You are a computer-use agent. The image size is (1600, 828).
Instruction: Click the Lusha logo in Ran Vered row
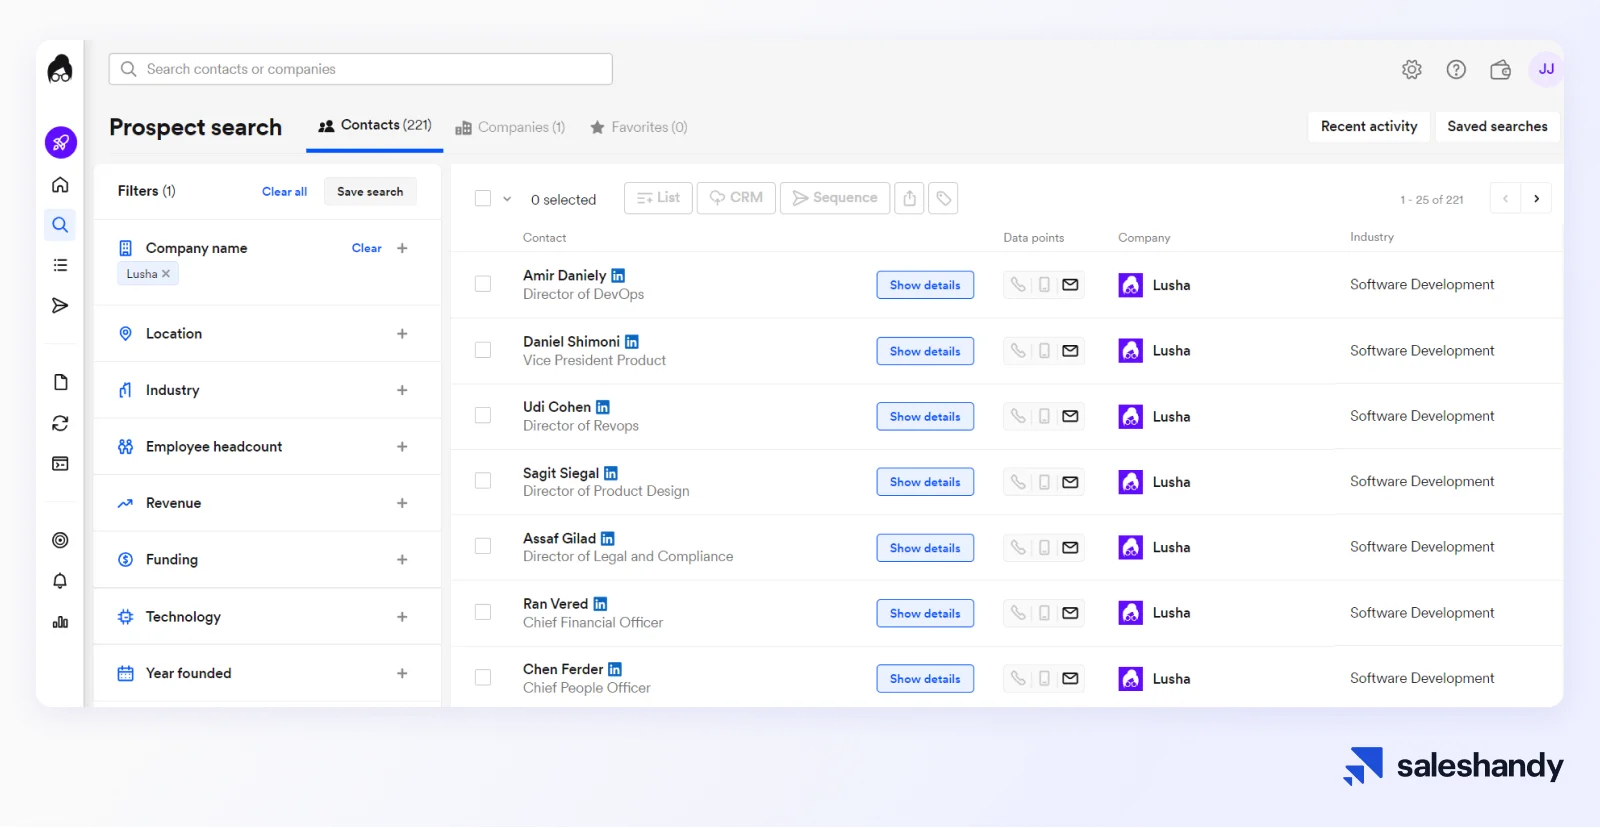pos(1130,613)
